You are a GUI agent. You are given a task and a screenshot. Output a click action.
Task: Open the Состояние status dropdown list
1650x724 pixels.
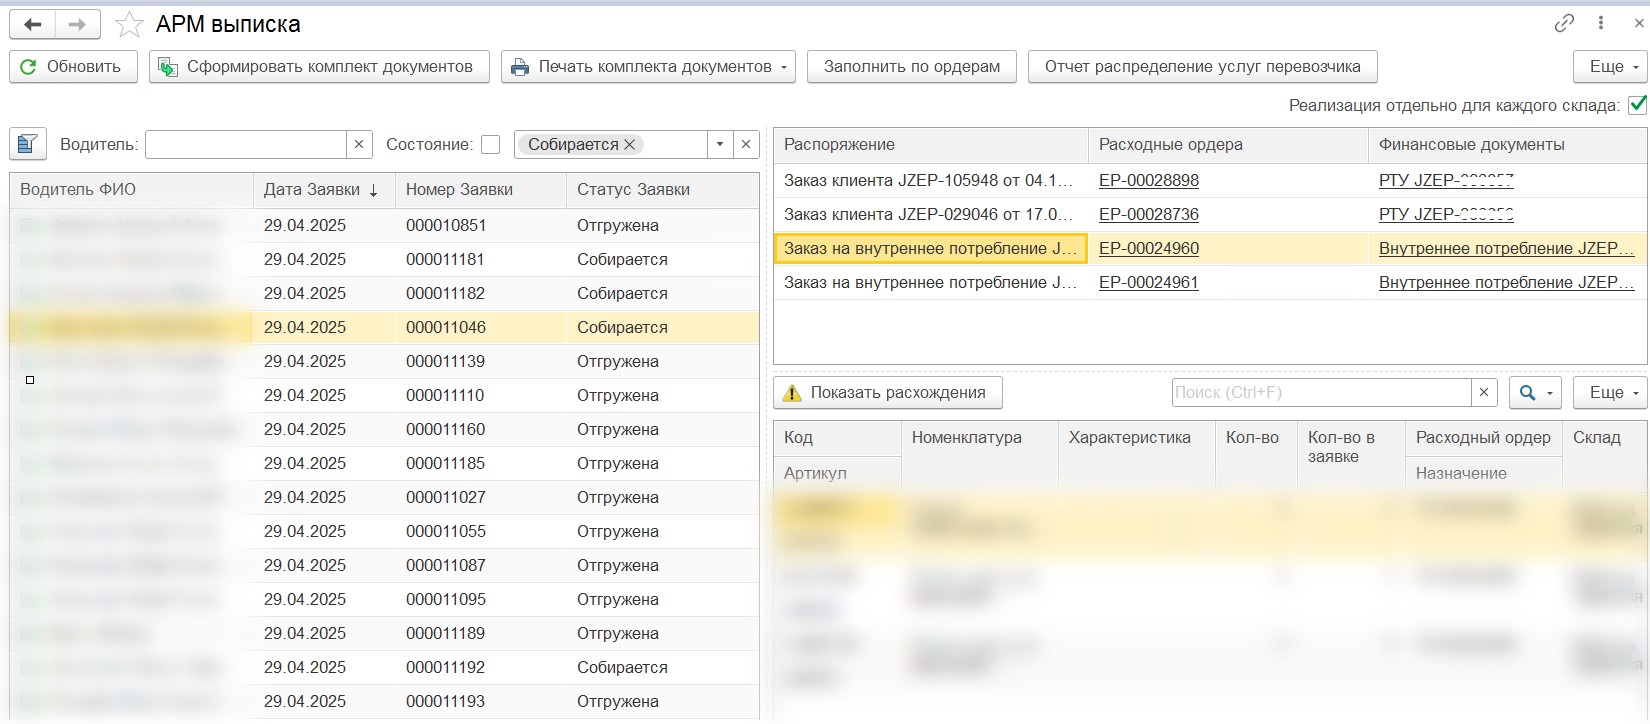[720, 144]
